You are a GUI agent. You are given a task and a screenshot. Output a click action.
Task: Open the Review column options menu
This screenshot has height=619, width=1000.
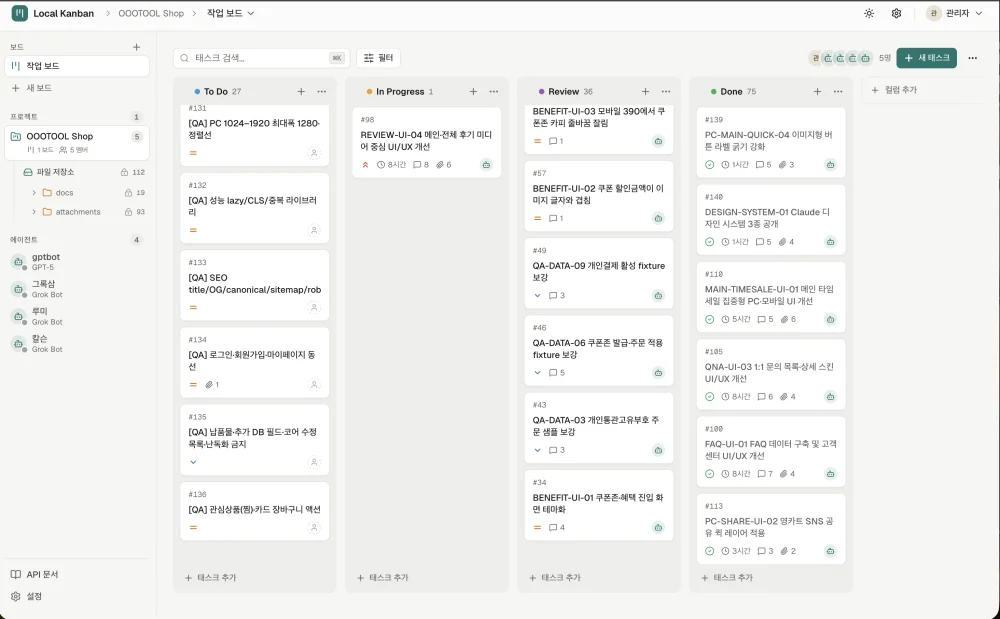(x=666, y=92)
